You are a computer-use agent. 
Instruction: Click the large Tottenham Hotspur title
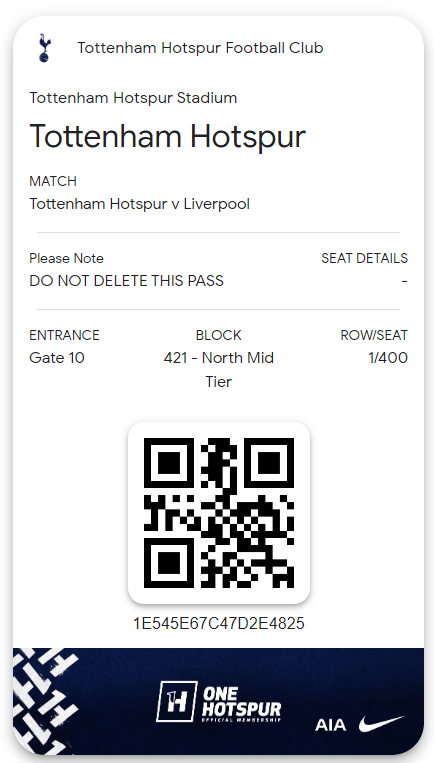tap(167, 136)
